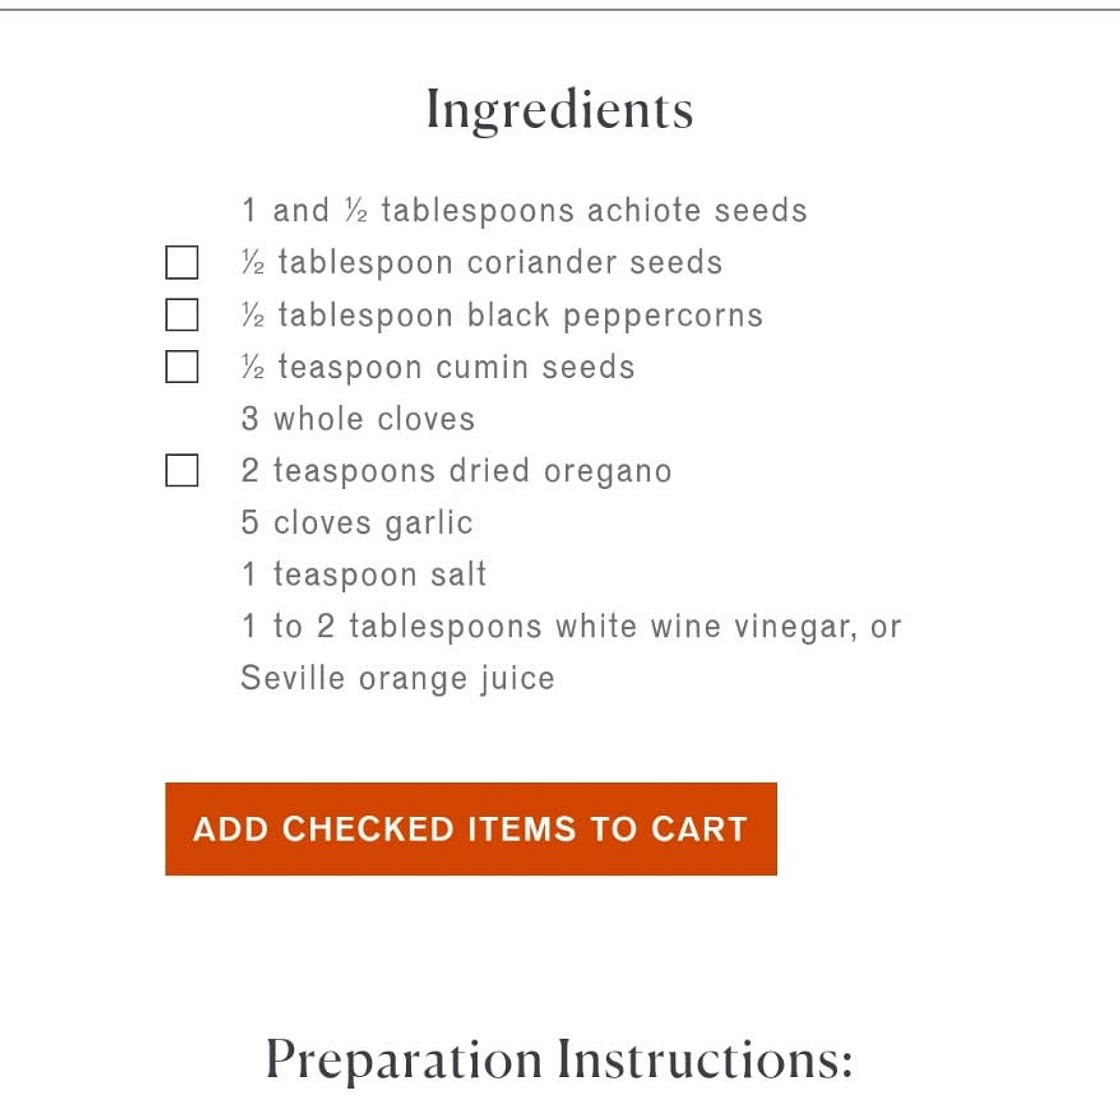Click the Ingredients section heading
Viewport: 1120px width, 1120px height.
(559, 109)
